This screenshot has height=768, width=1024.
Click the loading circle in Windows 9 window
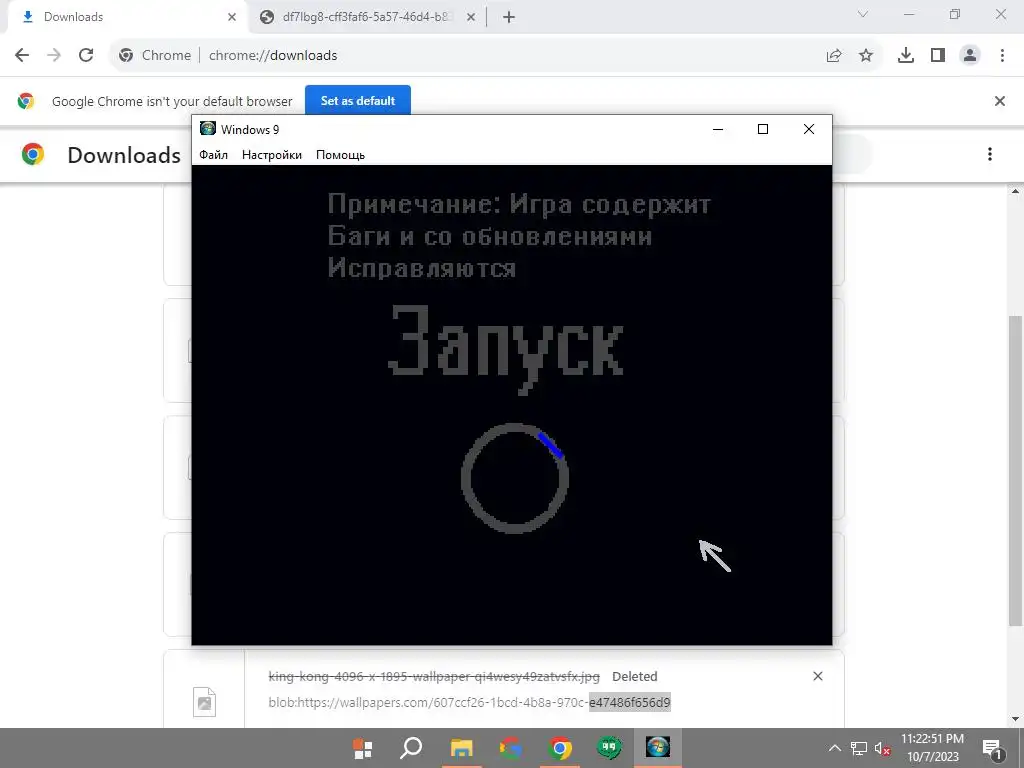pos(515,479)
